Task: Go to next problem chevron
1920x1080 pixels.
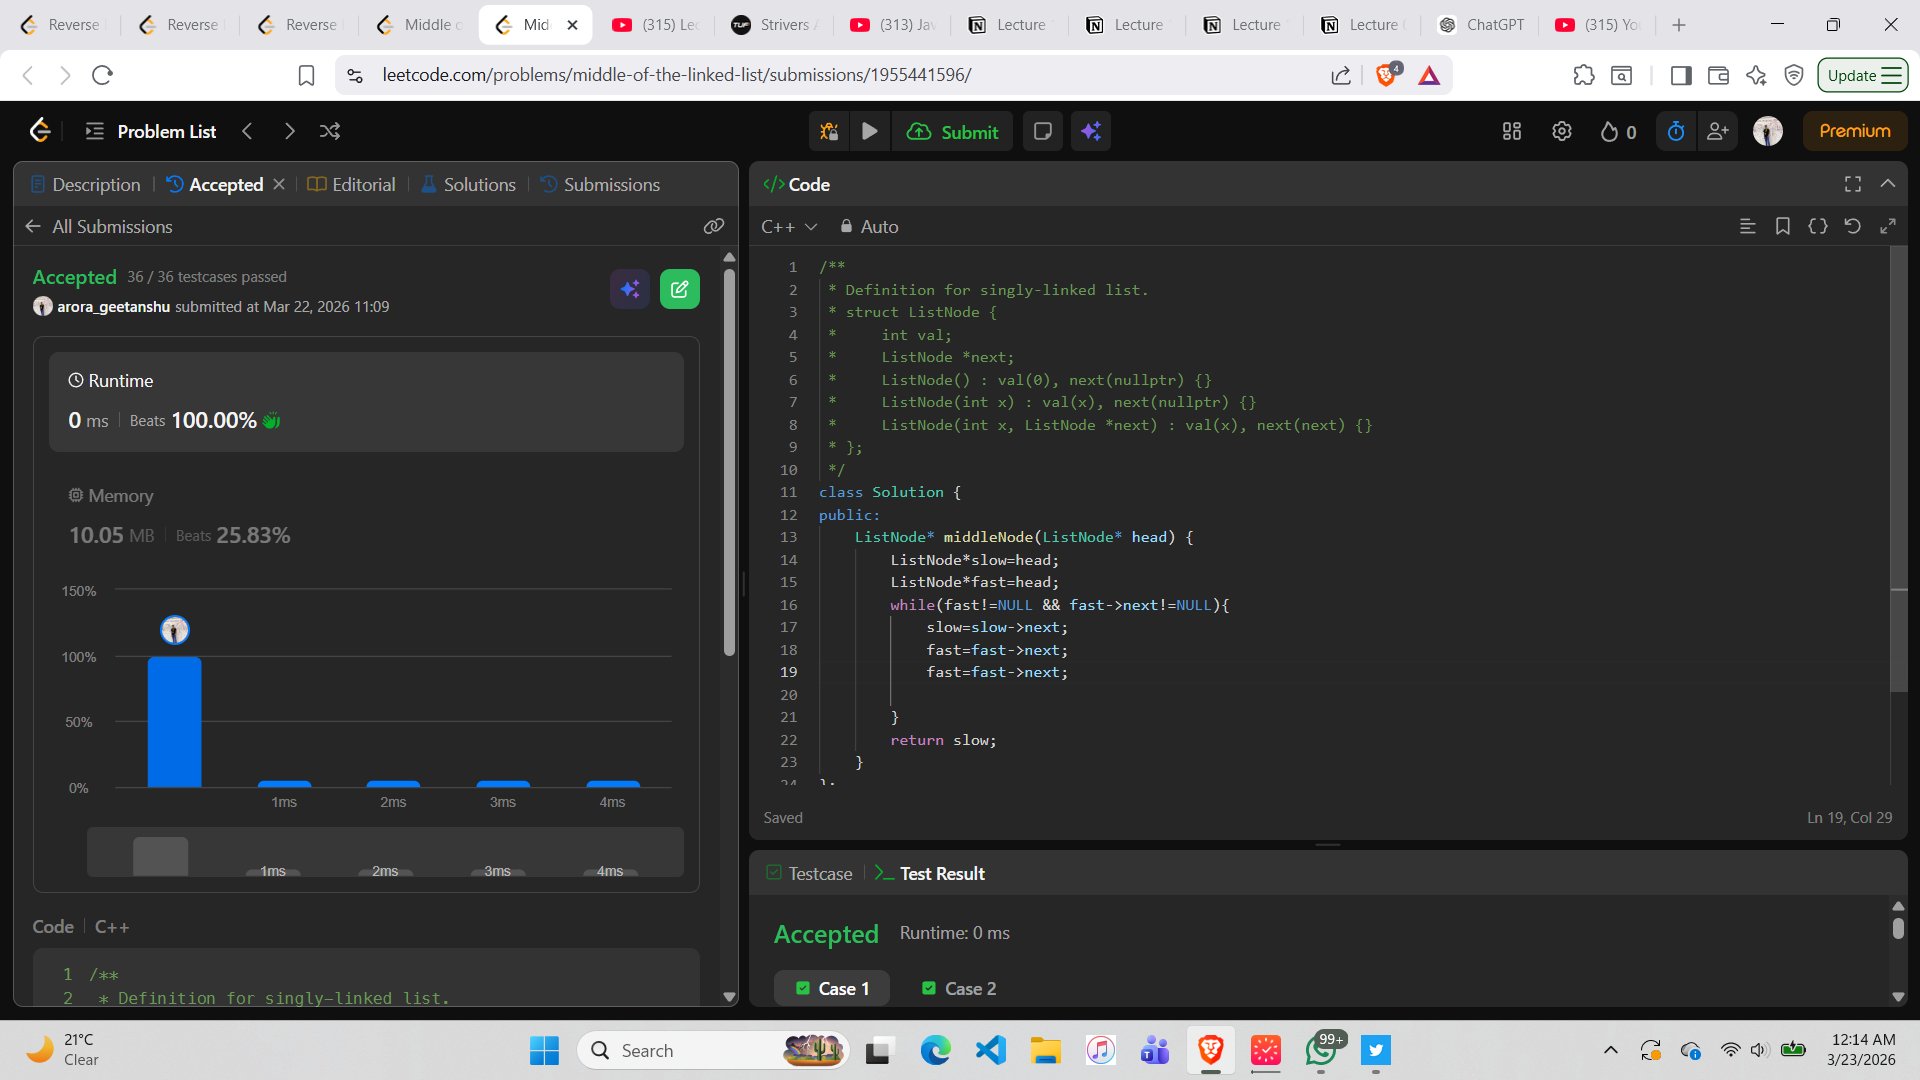Action: tap(289, 131)
